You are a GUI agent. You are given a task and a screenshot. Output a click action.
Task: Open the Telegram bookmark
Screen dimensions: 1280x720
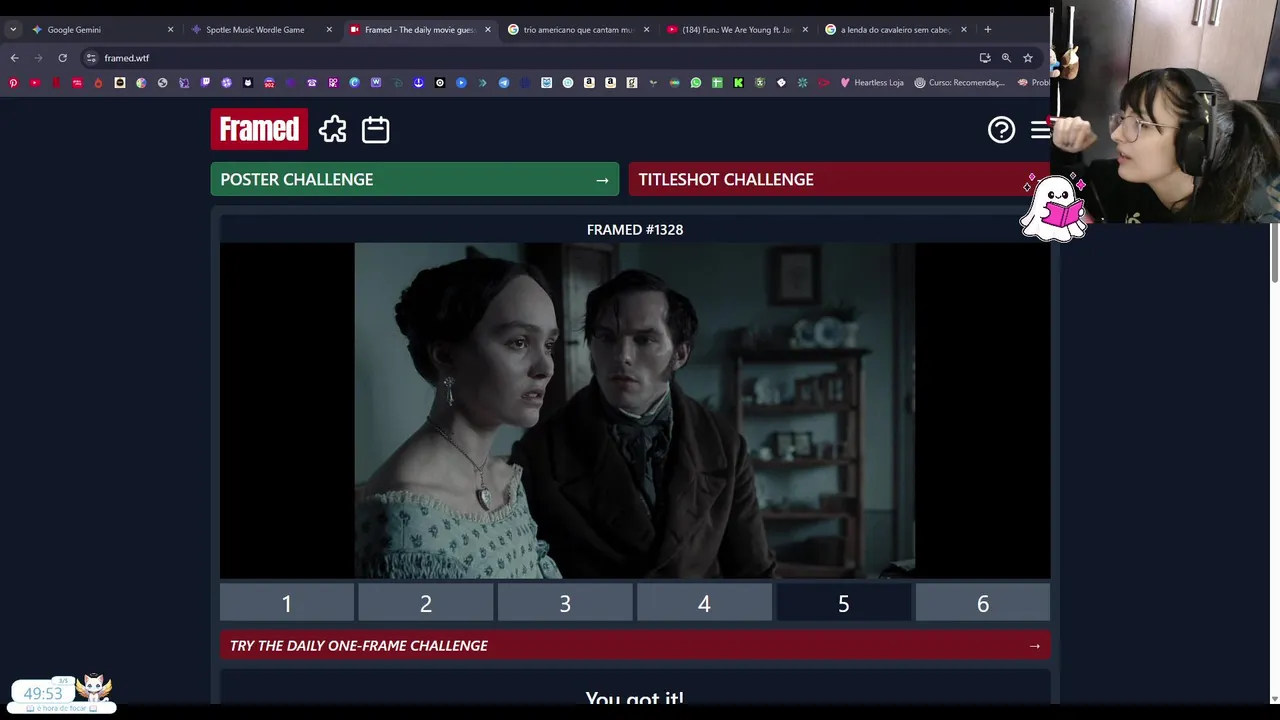click(504, 83)
